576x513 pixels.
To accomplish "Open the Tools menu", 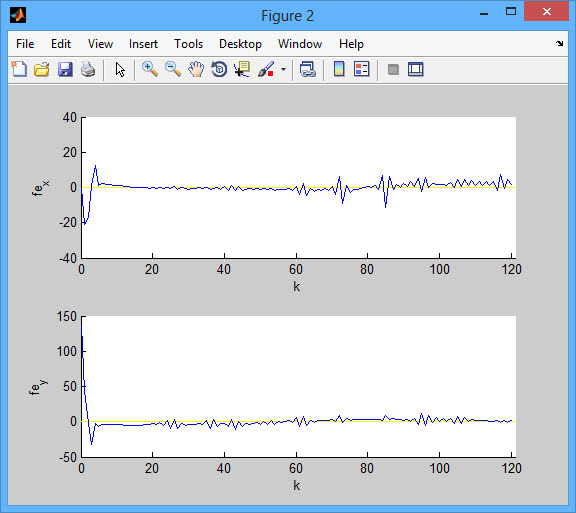I will point(188,44).
